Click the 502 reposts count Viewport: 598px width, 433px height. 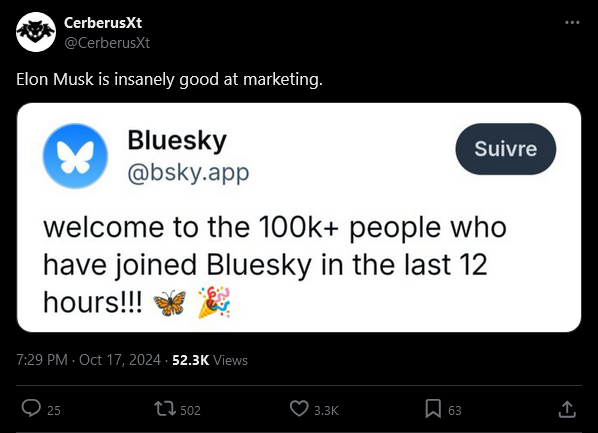click(190, 410)
